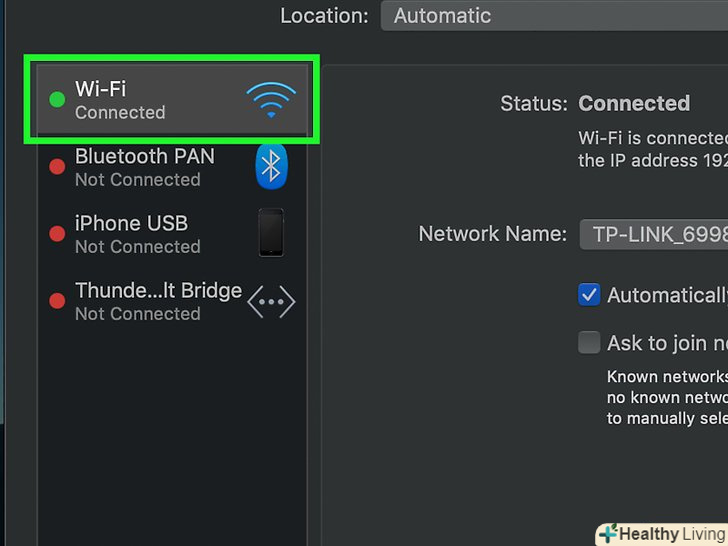Click the iPhone device icon
This screenshot has height=546, width=728.
click(x=271, y=233)
